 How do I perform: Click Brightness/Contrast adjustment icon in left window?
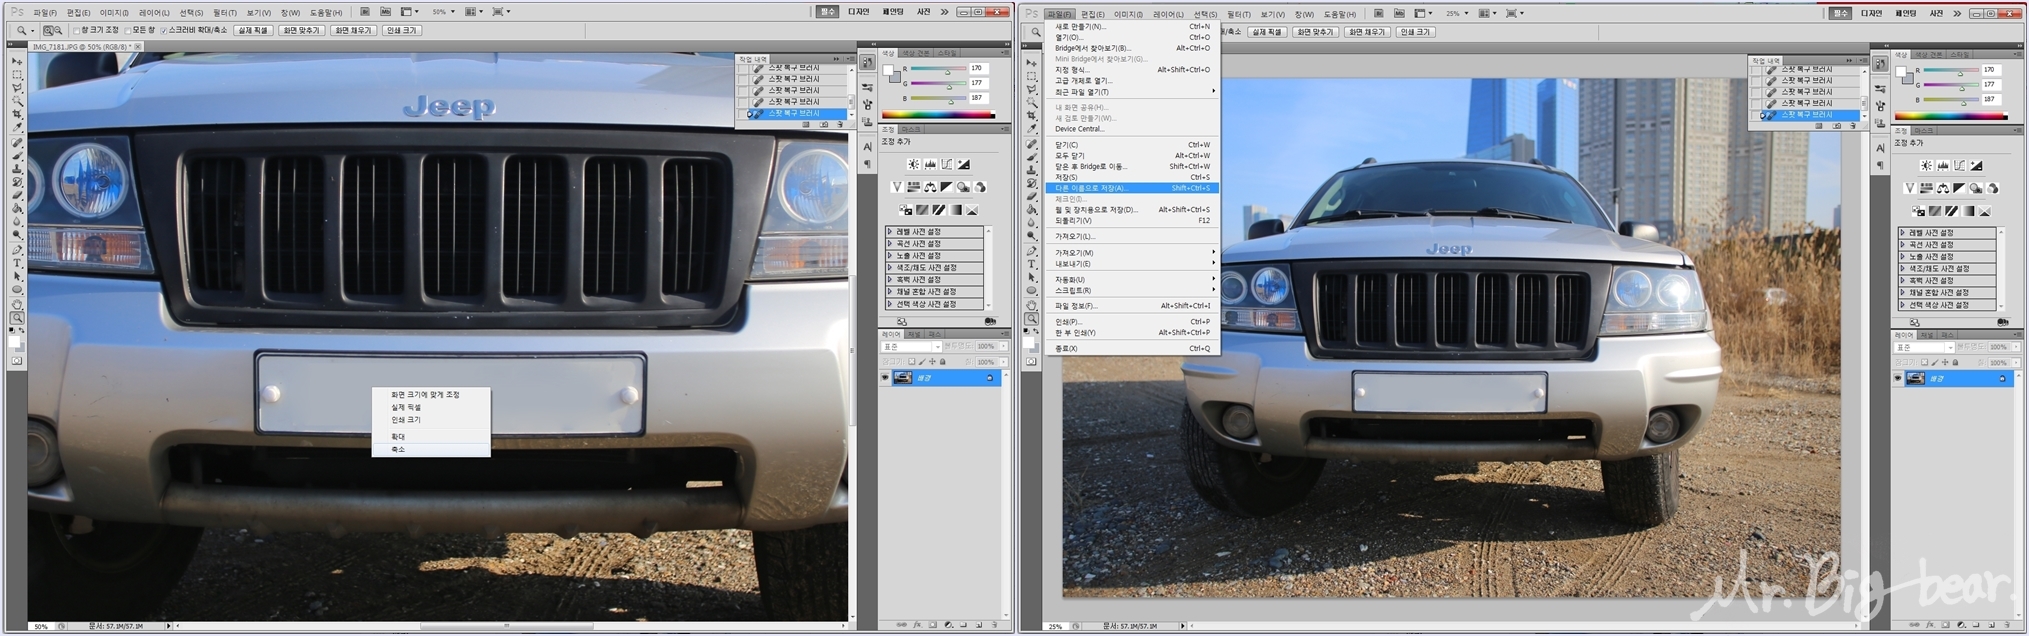pyautogui.click(x=913, y=164)
